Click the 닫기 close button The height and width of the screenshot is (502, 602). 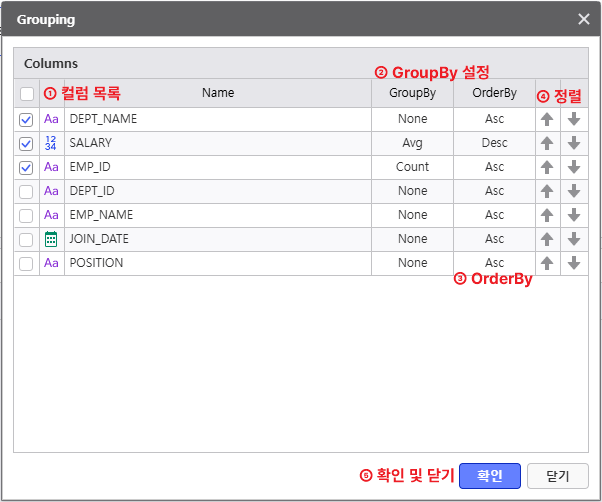click(x=558, y=476)
